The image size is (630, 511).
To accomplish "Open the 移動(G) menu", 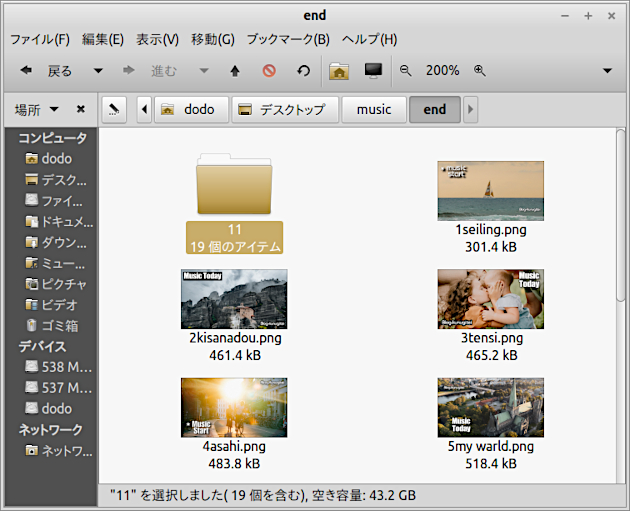I will tap(213, 39).
